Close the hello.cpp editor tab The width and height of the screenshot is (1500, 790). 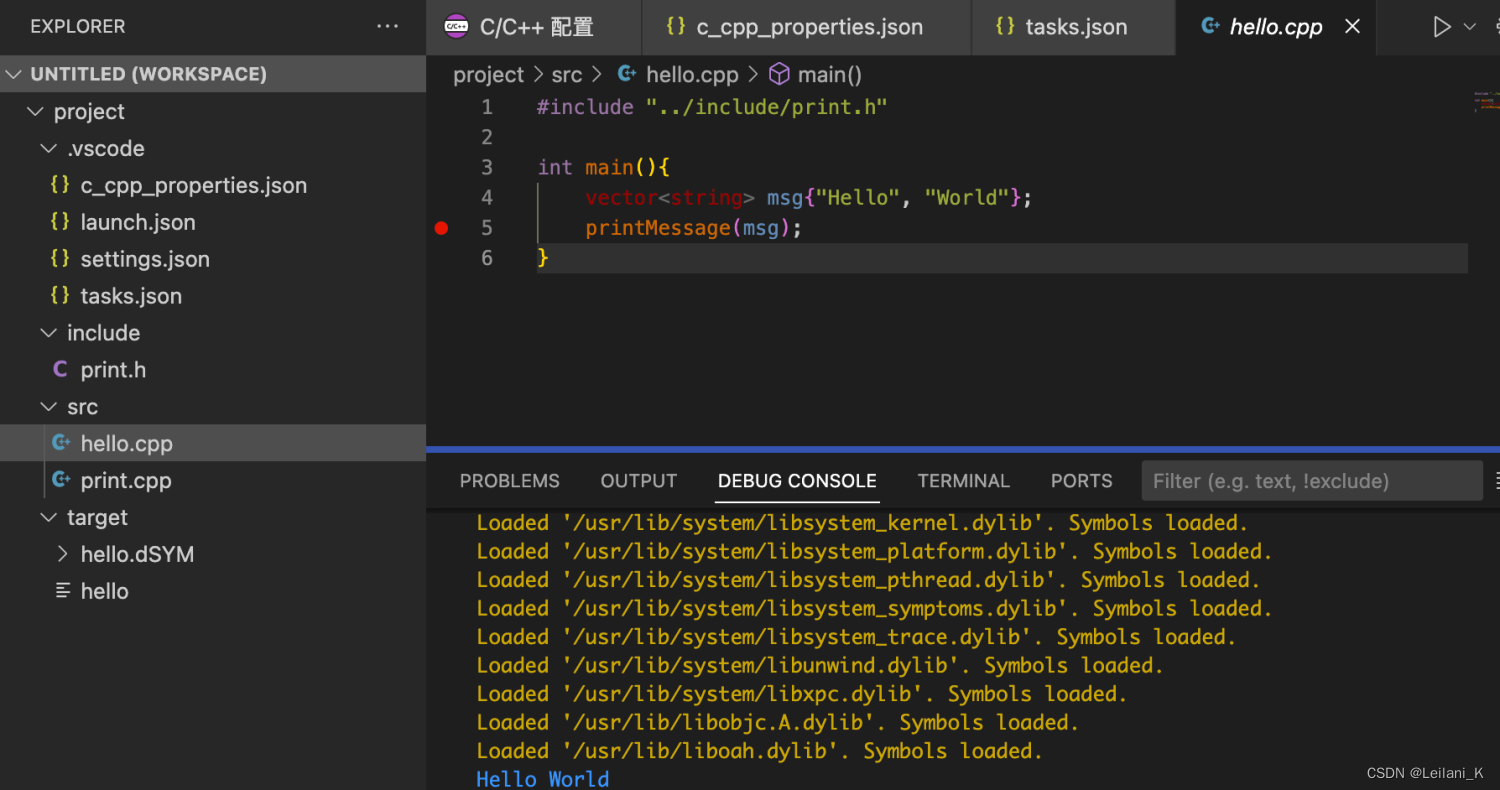pyautogui.click(x=1353, y=27)
